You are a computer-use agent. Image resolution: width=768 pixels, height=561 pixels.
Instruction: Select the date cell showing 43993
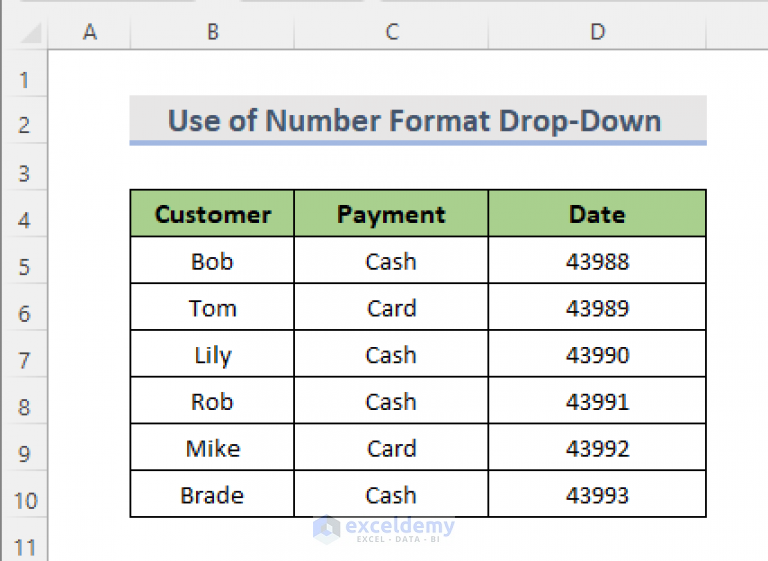pos(597,494)
